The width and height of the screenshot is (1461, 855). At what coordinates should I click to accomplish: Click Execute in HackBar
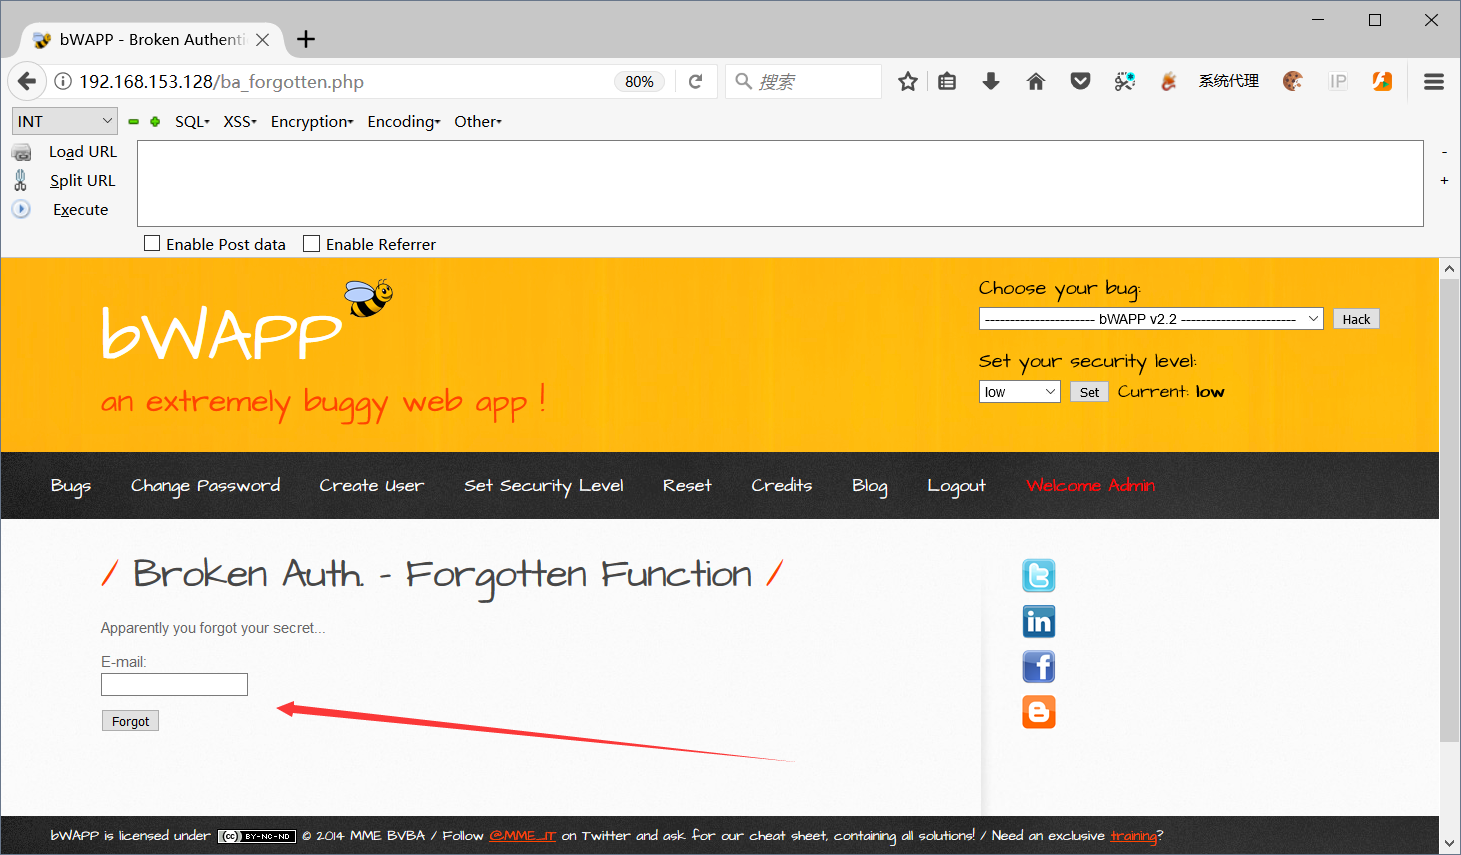(80, 210)
